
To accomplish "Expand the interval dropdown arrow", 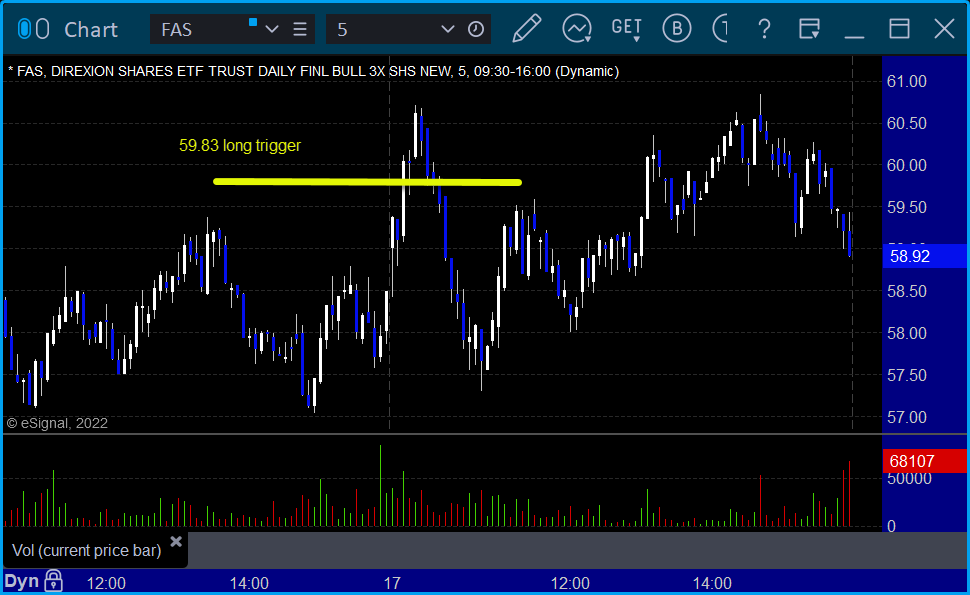I will [x=448, y=29].
